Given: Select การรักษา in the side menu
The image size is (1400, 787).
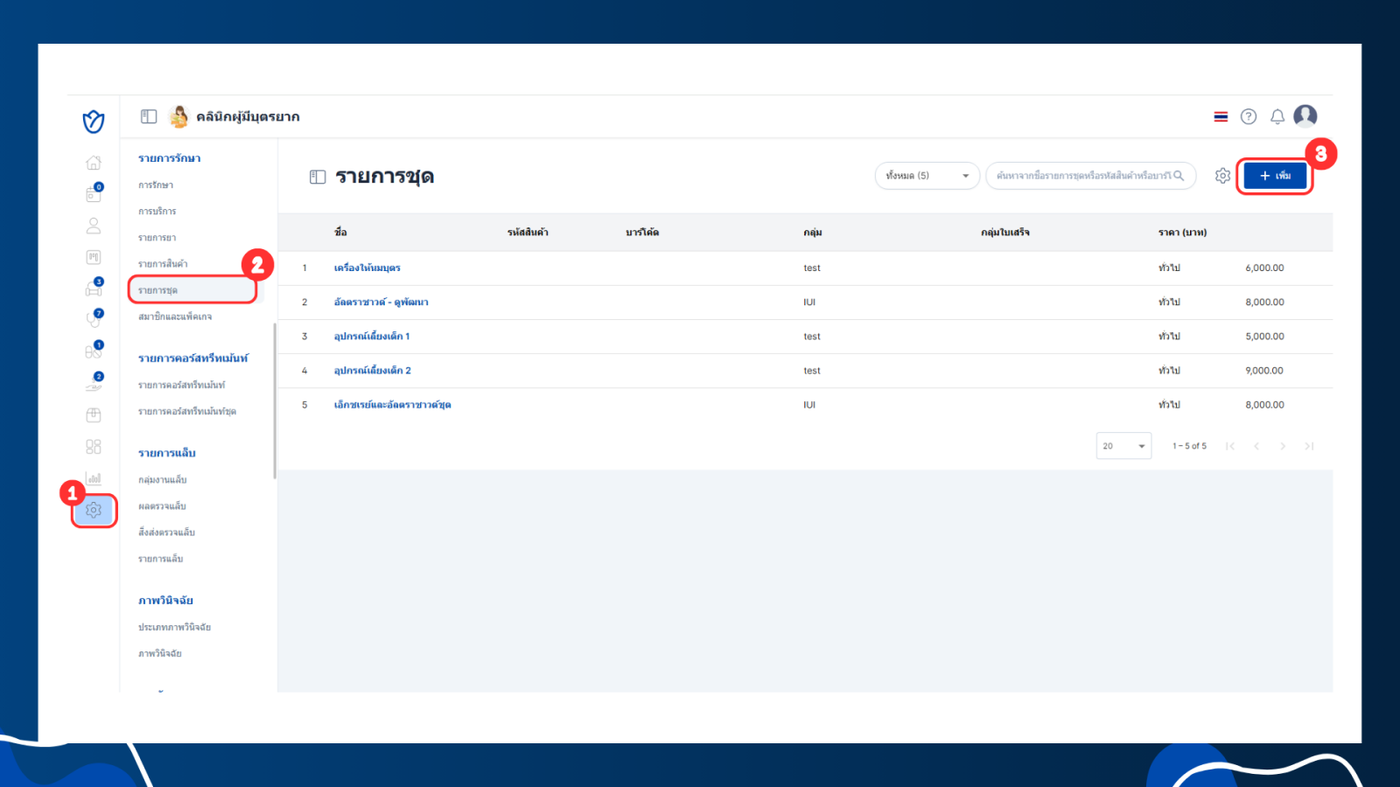Looking at the screenshot, I should coord(156,185).
